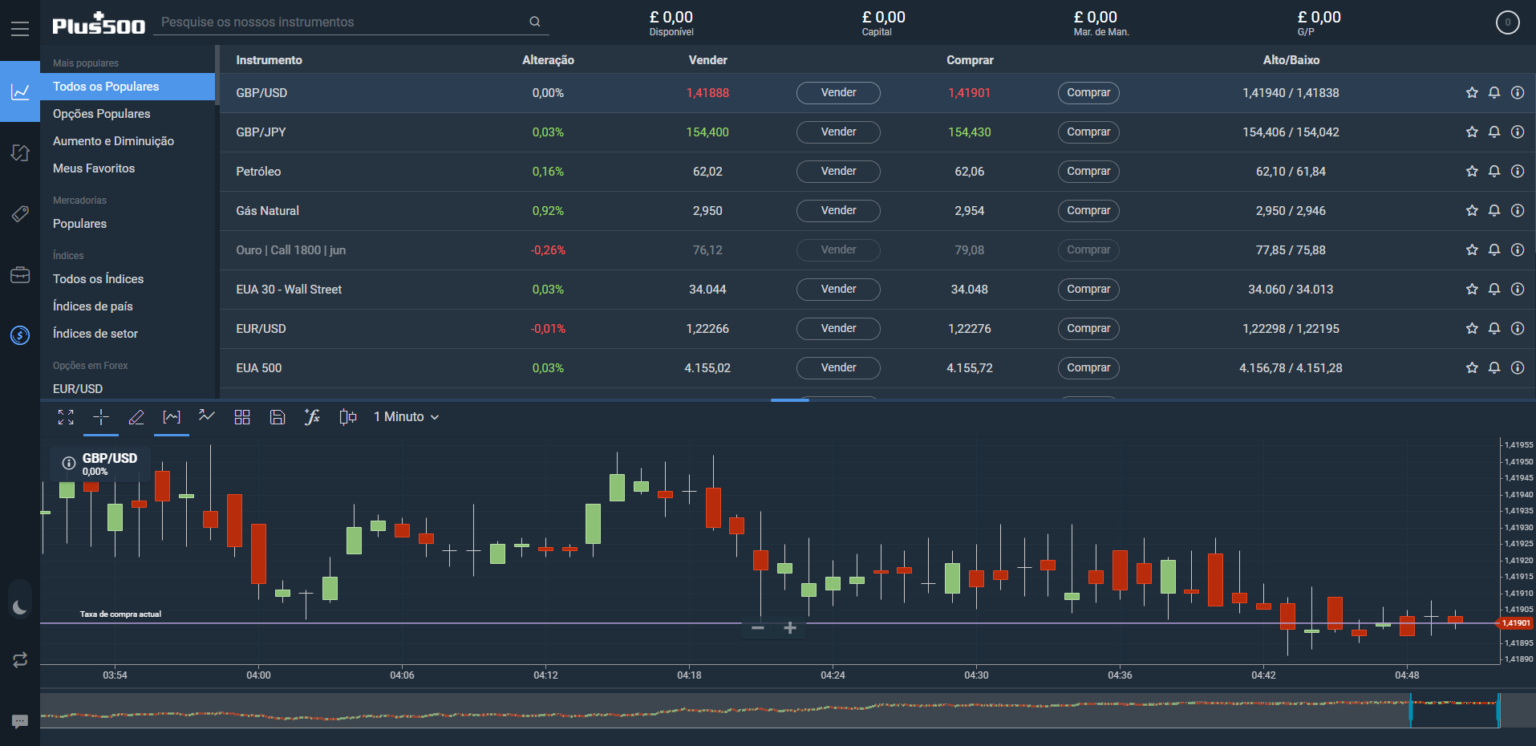Open the fx indicators icon
Screen dimensions: 1536x746
click(x=312, y=417)
